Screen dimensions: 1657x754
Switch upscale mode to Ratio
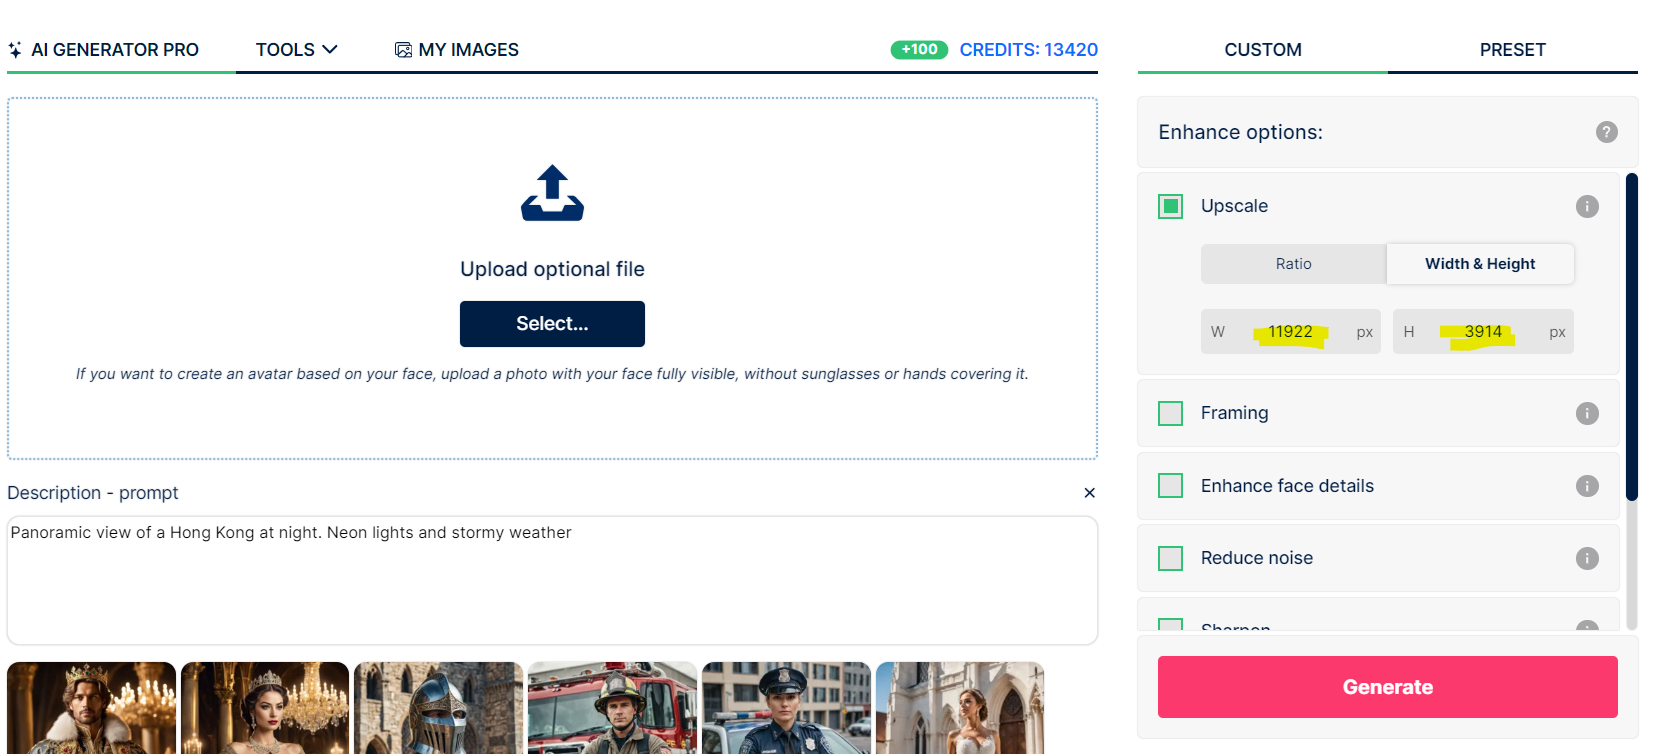click(x=1293, y=264)
